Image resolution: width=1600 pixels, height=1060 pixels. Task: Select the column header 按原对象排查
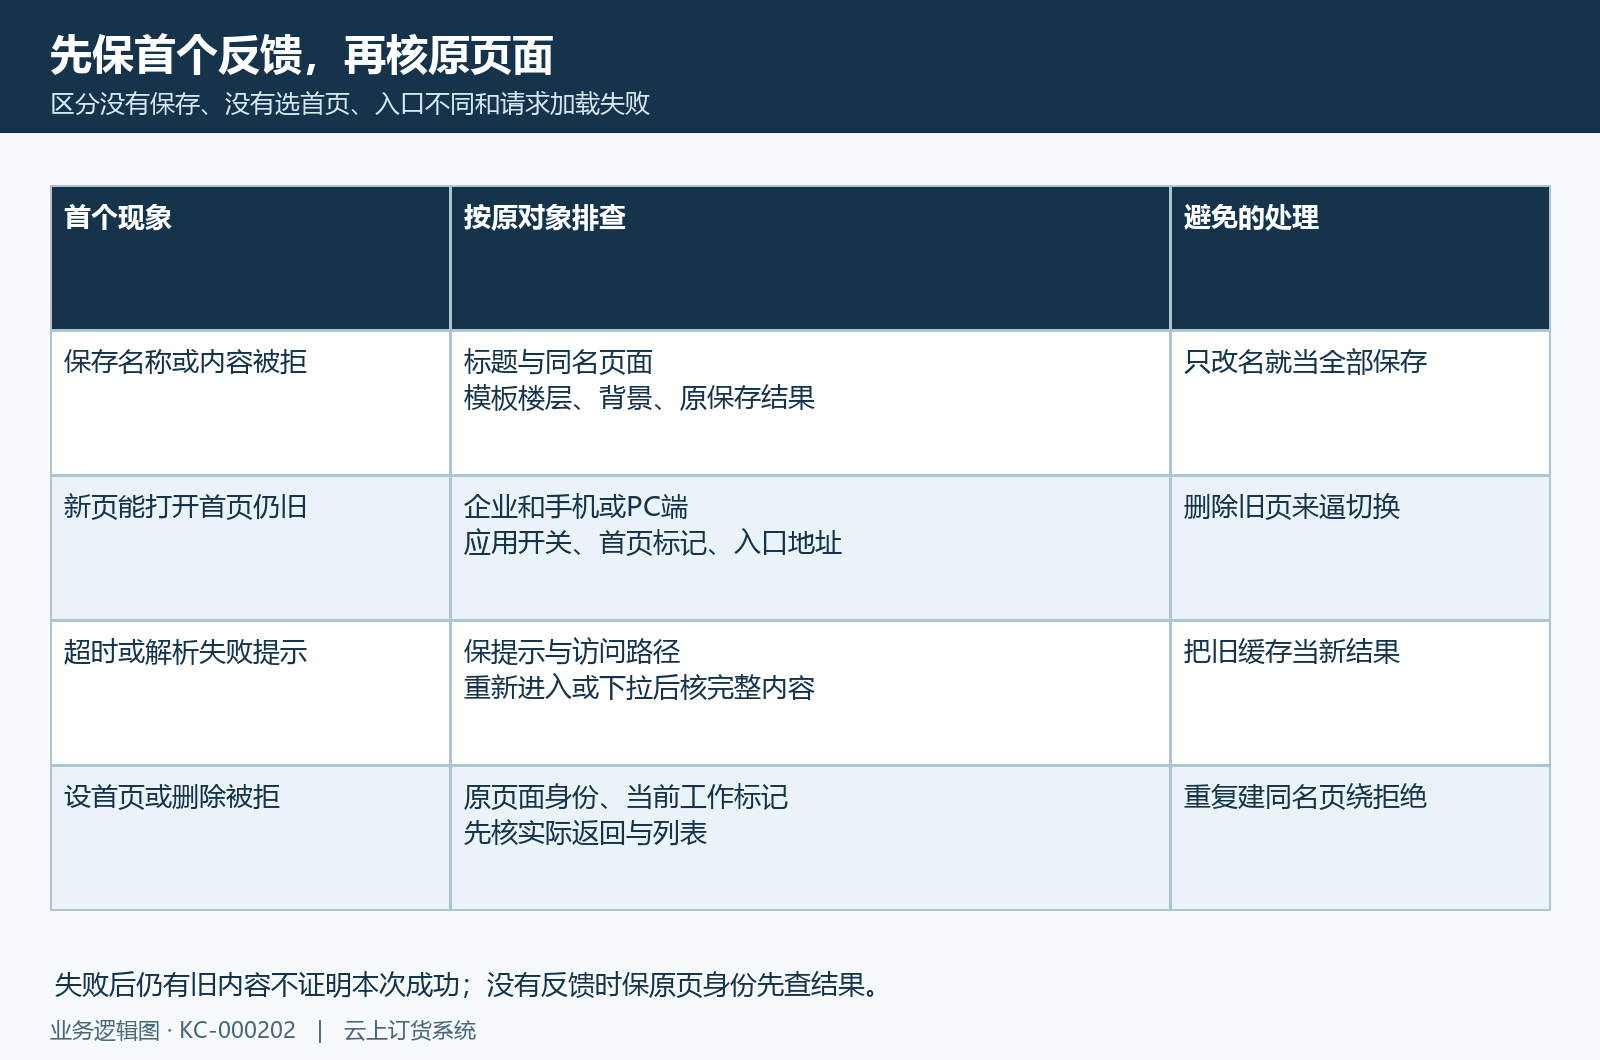click(810, 258)
